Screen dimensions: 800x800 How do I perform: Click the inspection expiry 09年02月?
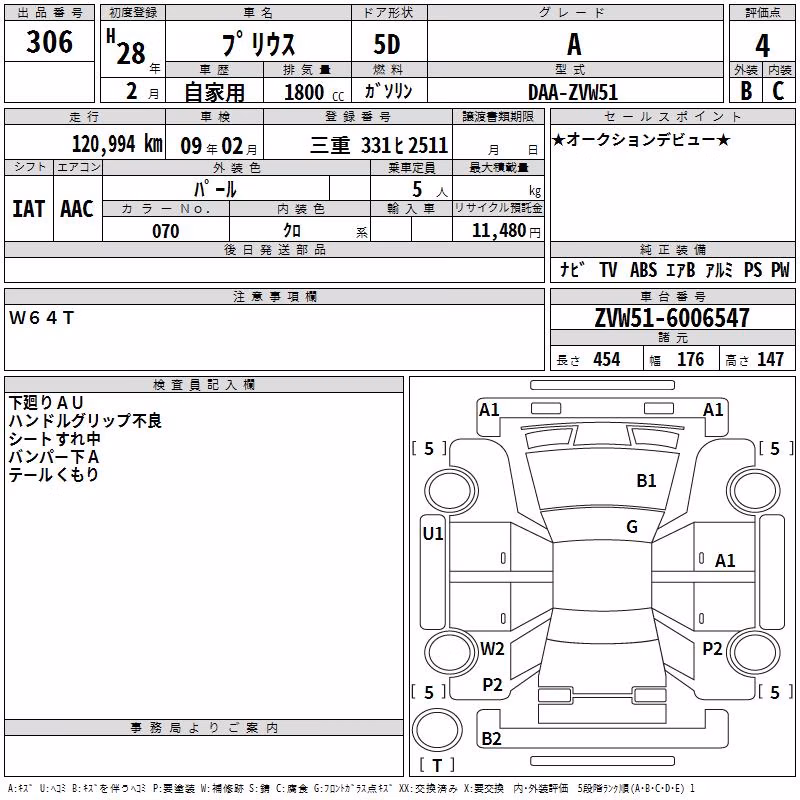click(219, 146)
